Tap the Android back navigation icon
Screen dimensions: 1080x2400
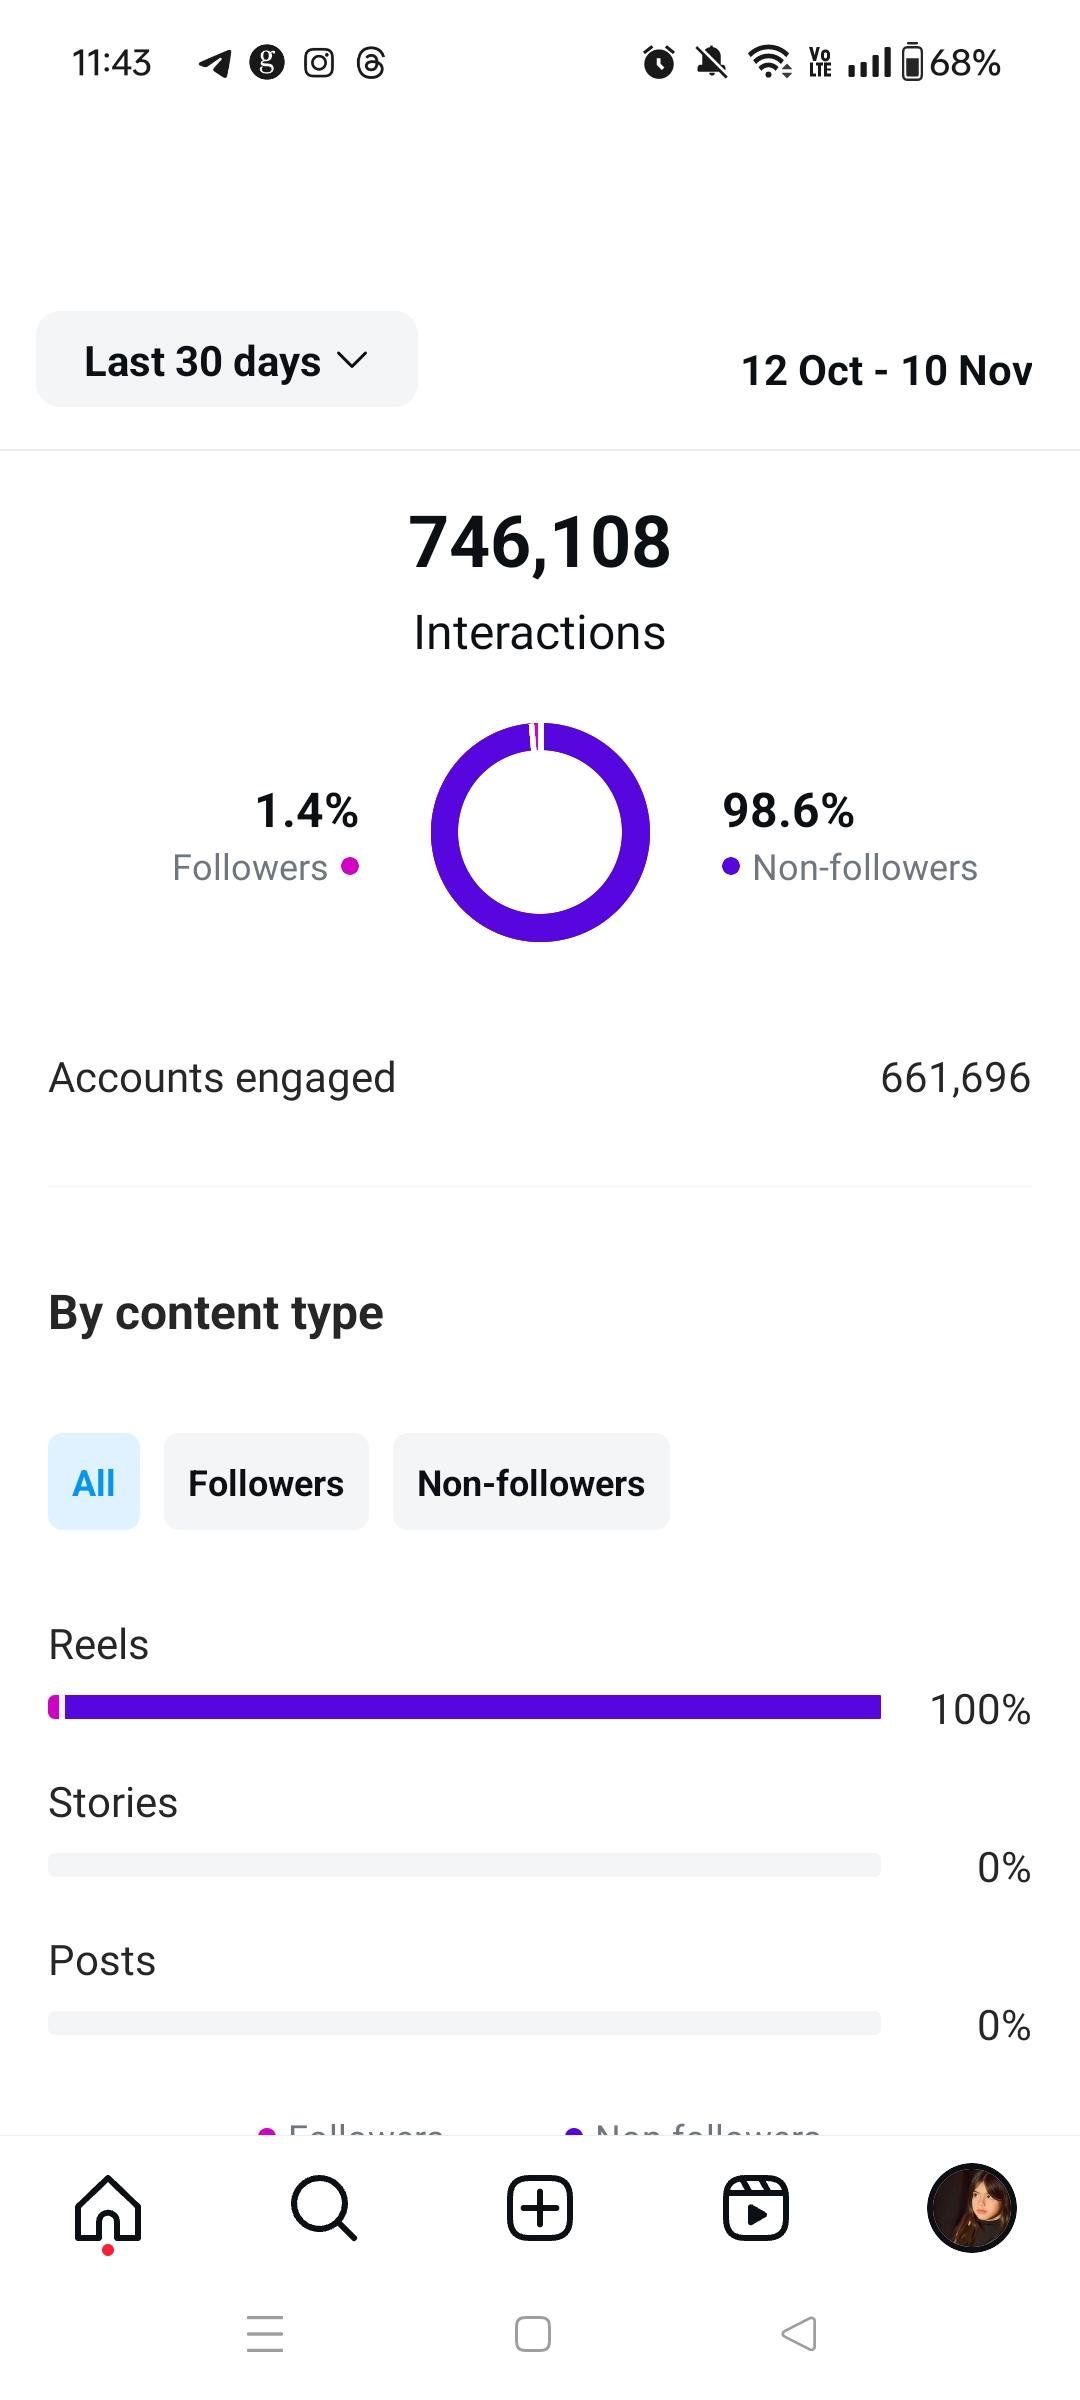pyautogui.click(x=799, y=2334)
